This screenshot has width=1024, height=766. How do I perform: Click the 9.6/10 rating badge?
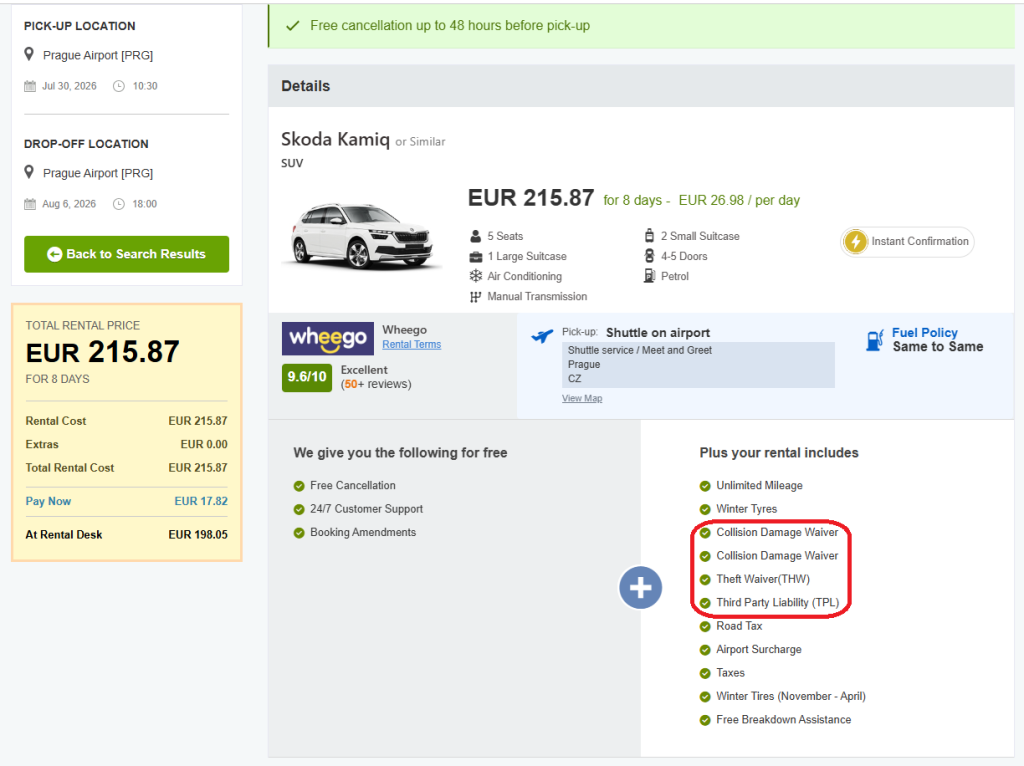pyautogui.click(x=306, y=378)
